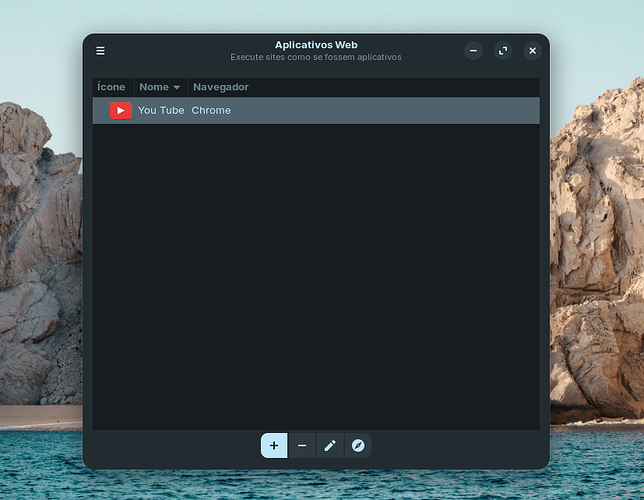This screenshot has width=644, height=500.
Task: Click the Navegador column header
Action: [220, 87]
